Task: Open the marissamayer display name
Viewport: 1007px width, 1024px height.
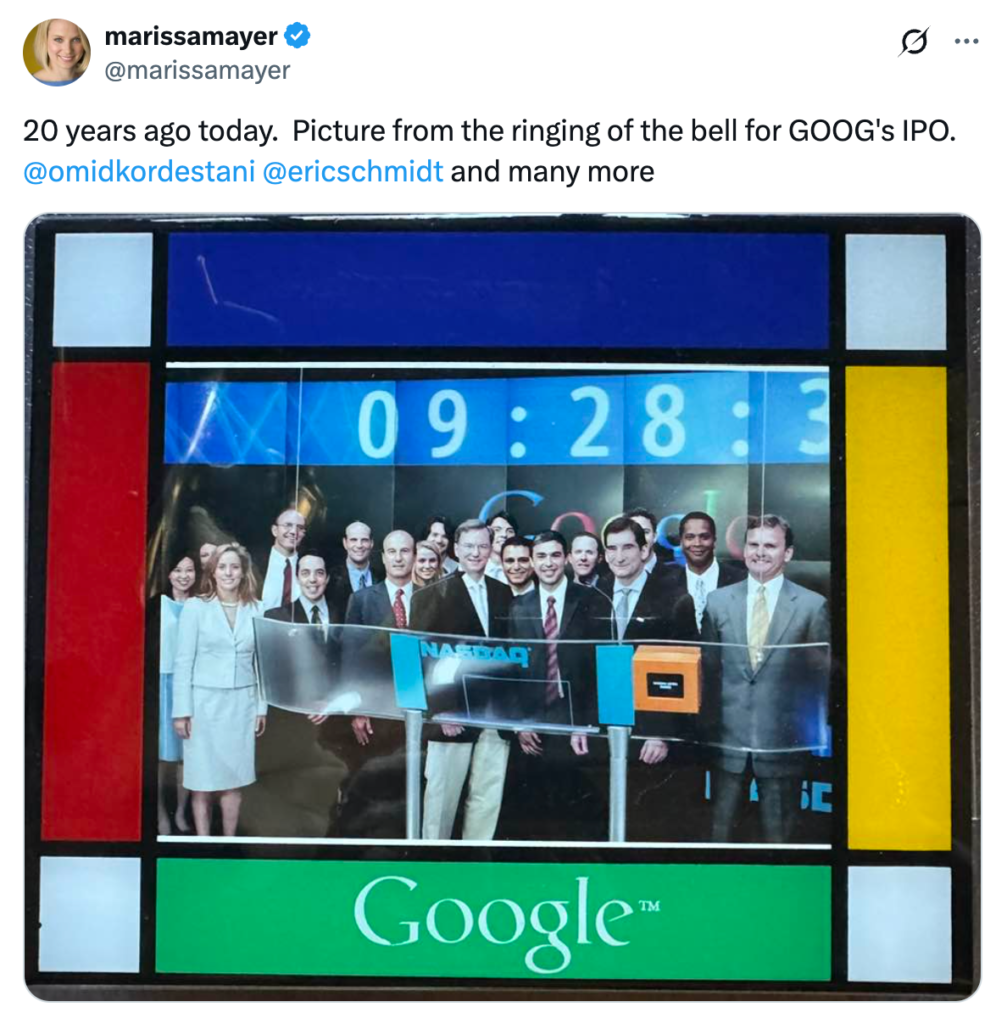Action: click(x=191, y=36)
